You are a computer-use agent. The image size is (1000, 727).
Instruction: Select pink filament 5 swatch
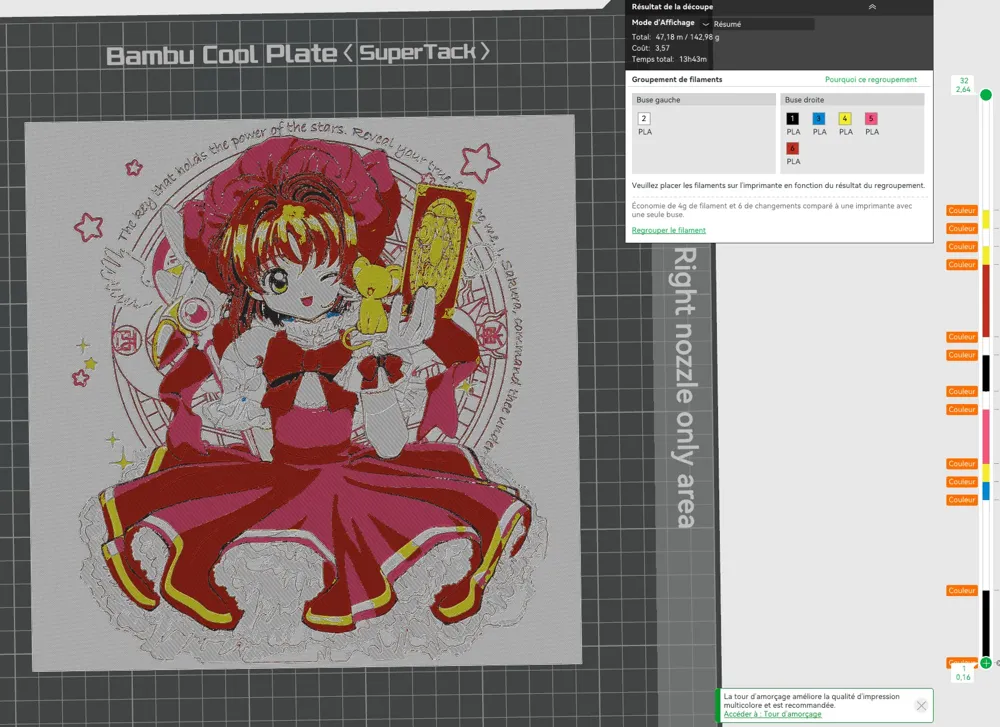[x=871, y=119]
